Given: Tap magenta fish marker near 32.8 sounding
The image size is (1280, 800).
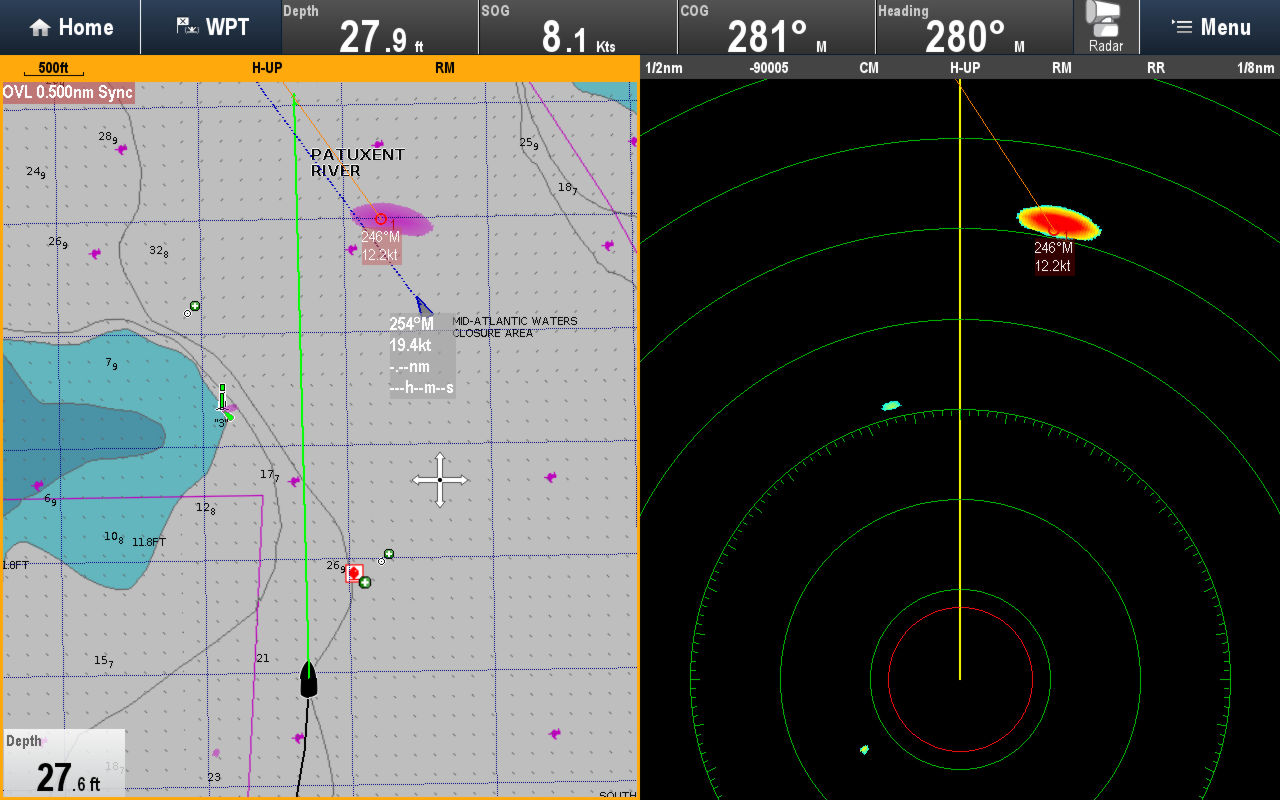Looking at the screenshot, I should [95, 253].
